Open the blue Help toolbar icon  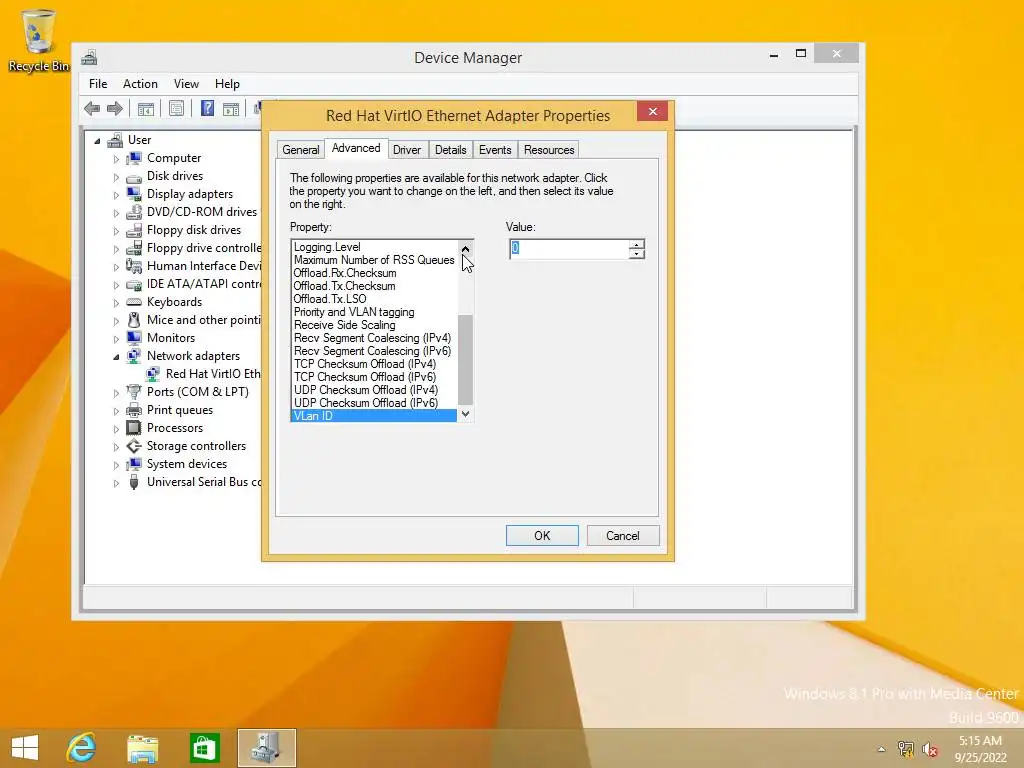pos(207,108)
